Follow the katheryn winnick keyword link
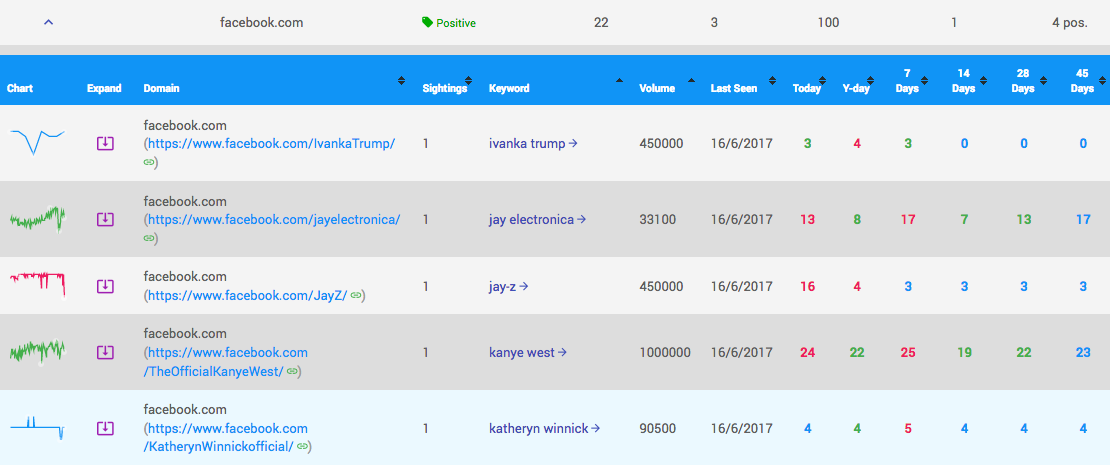 click(x=544, y=428)
